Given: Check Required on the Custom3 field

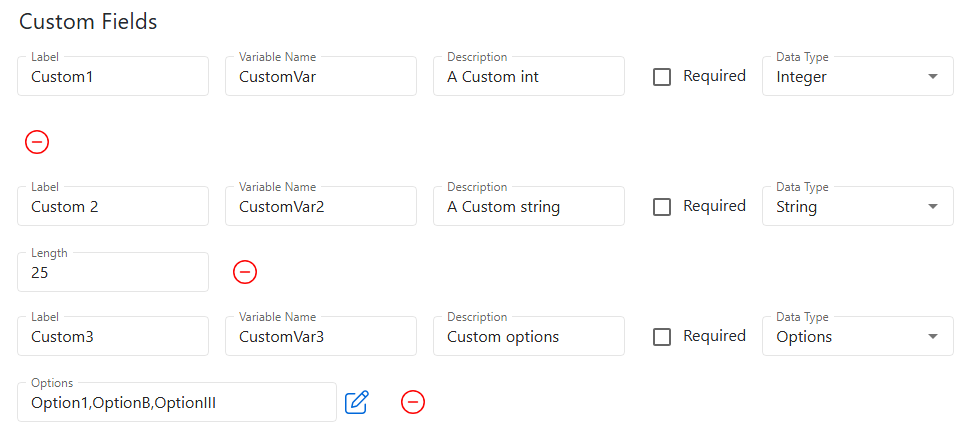Looking at the screenshot, I should pos(662,337).
